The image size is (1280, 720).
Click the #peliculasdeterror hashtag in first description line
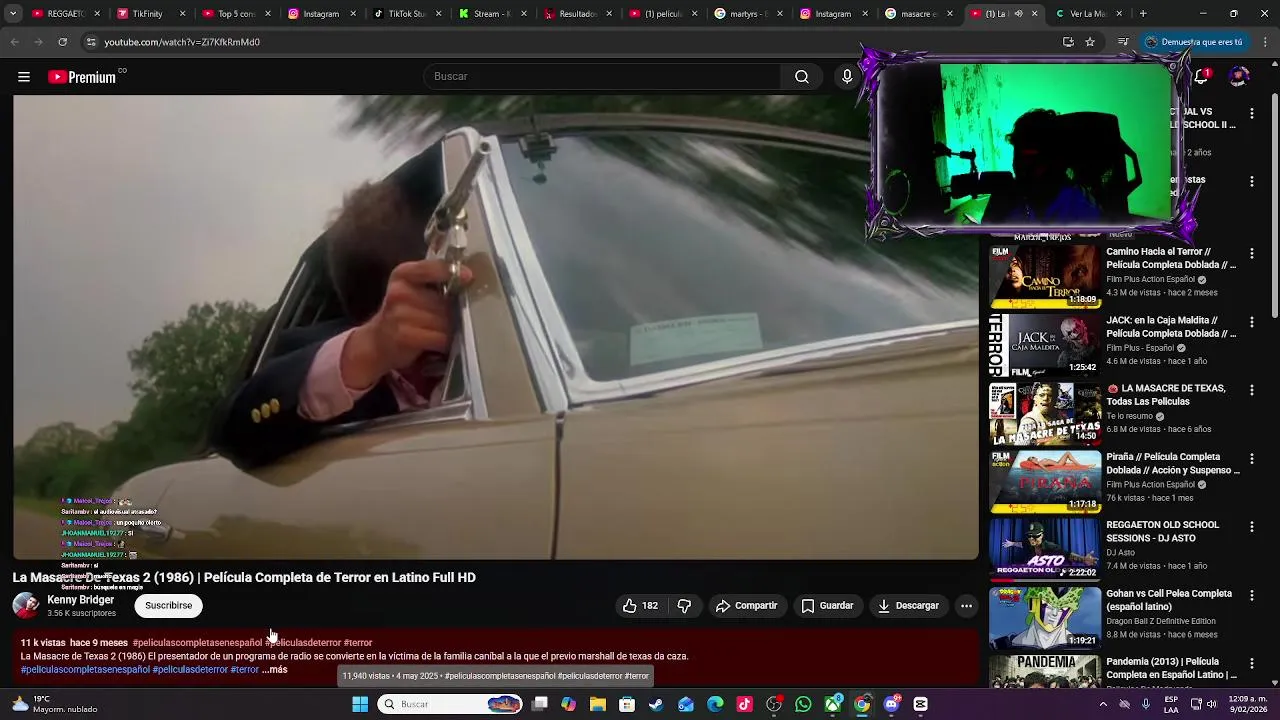coord(303,643)
